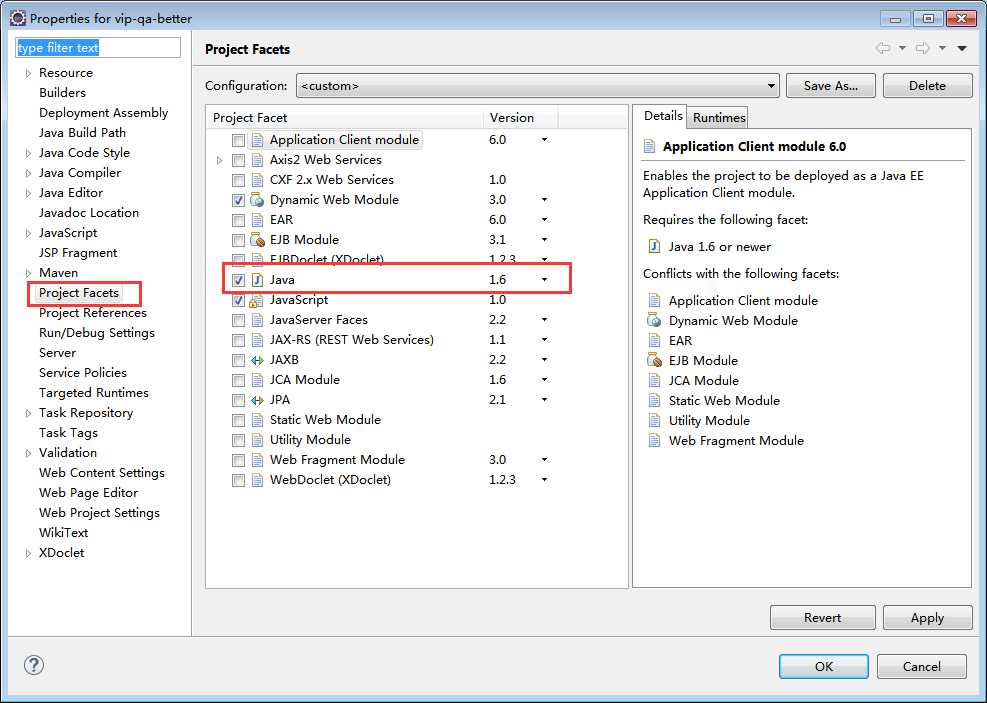Click the Static Web Module facet icon
987x703 pixels.
(x=257, y=420)
